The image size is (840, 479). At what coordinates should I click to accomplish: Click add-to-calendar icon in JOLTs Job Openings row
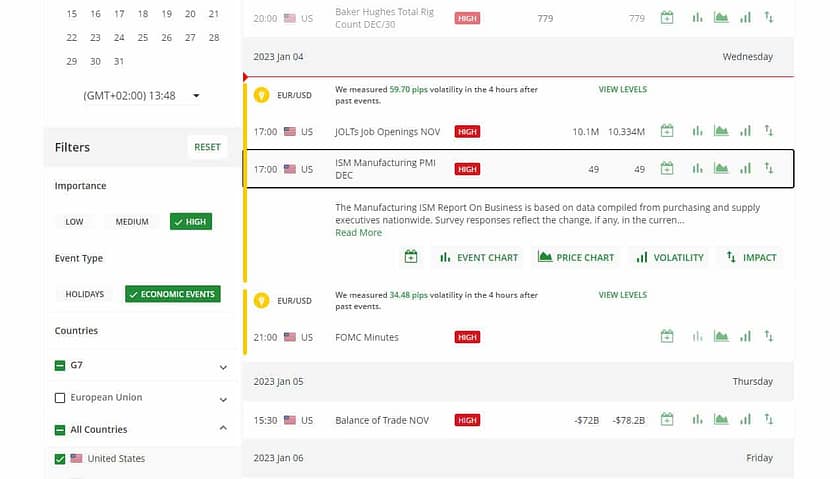(x=667, y=131)
